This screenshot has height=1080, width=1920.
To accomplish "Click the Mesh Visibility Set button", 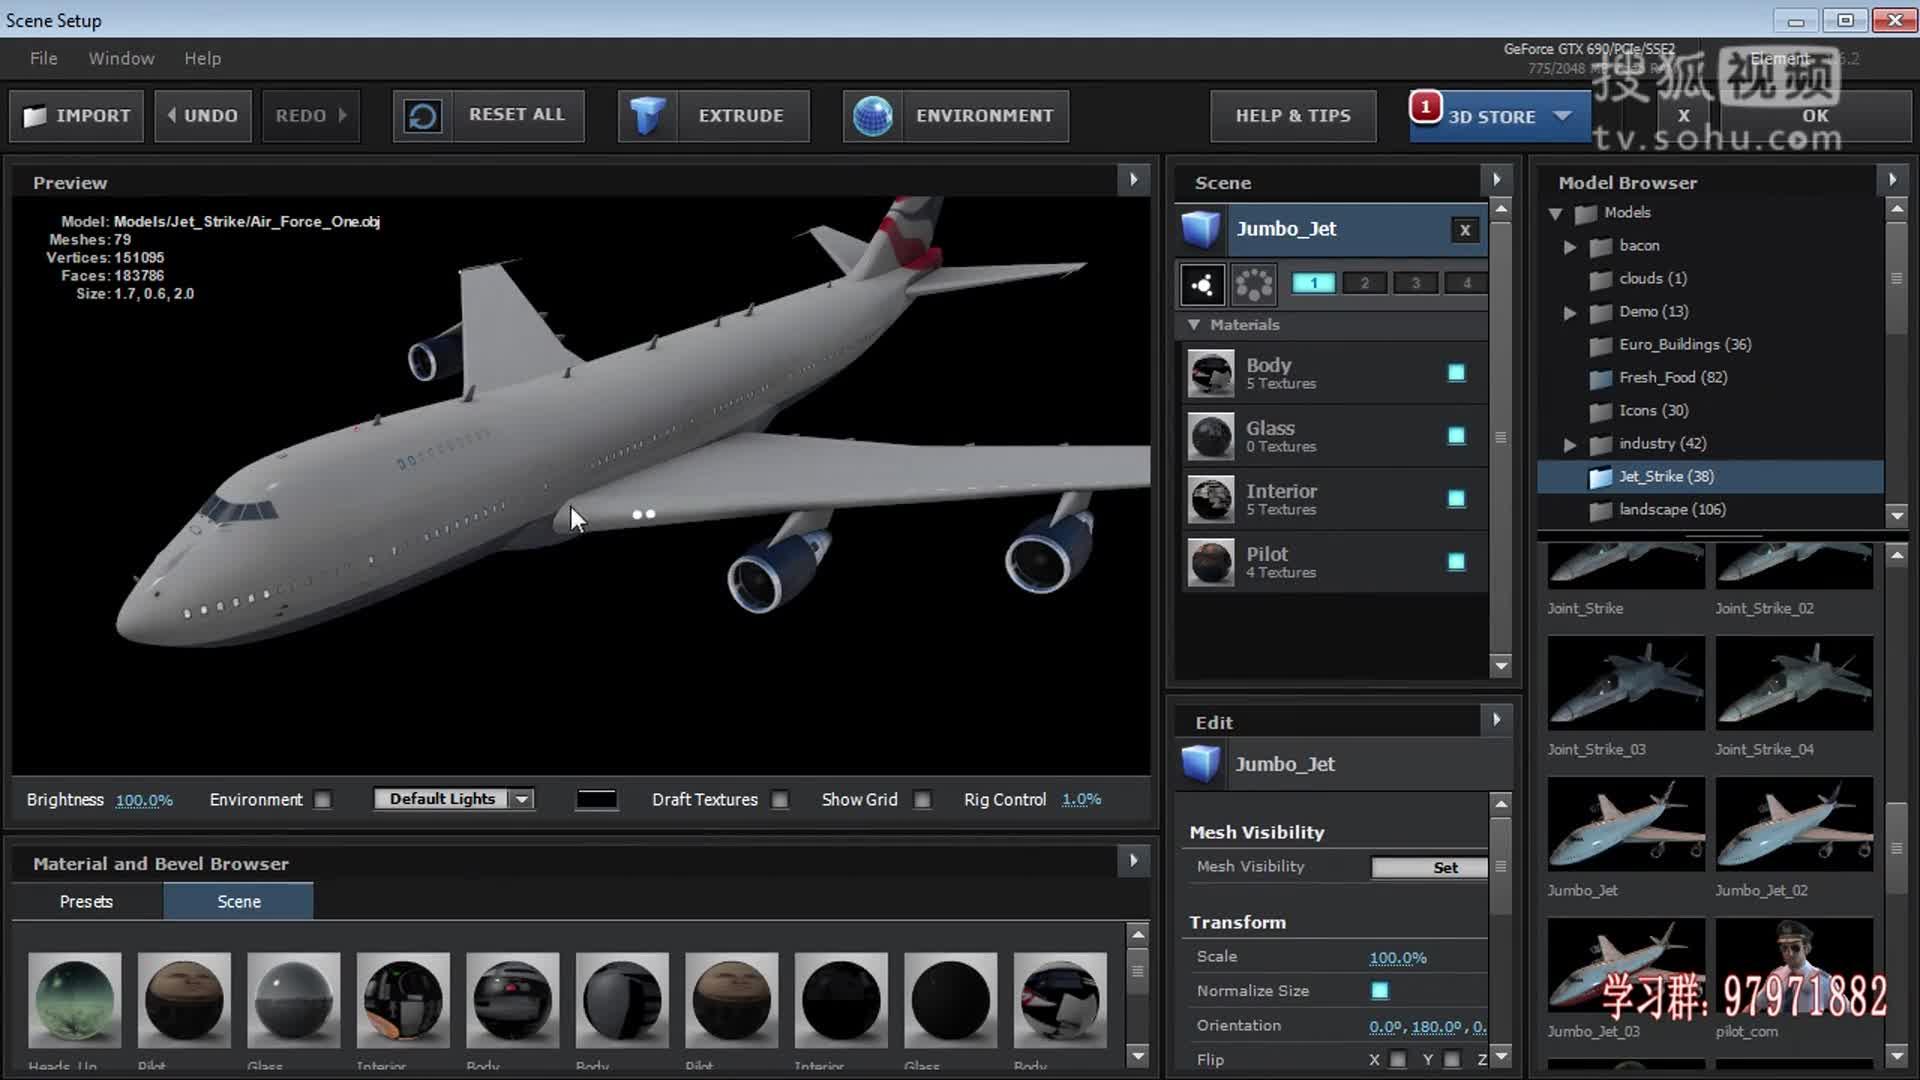I will click(x=1429, y=867).
